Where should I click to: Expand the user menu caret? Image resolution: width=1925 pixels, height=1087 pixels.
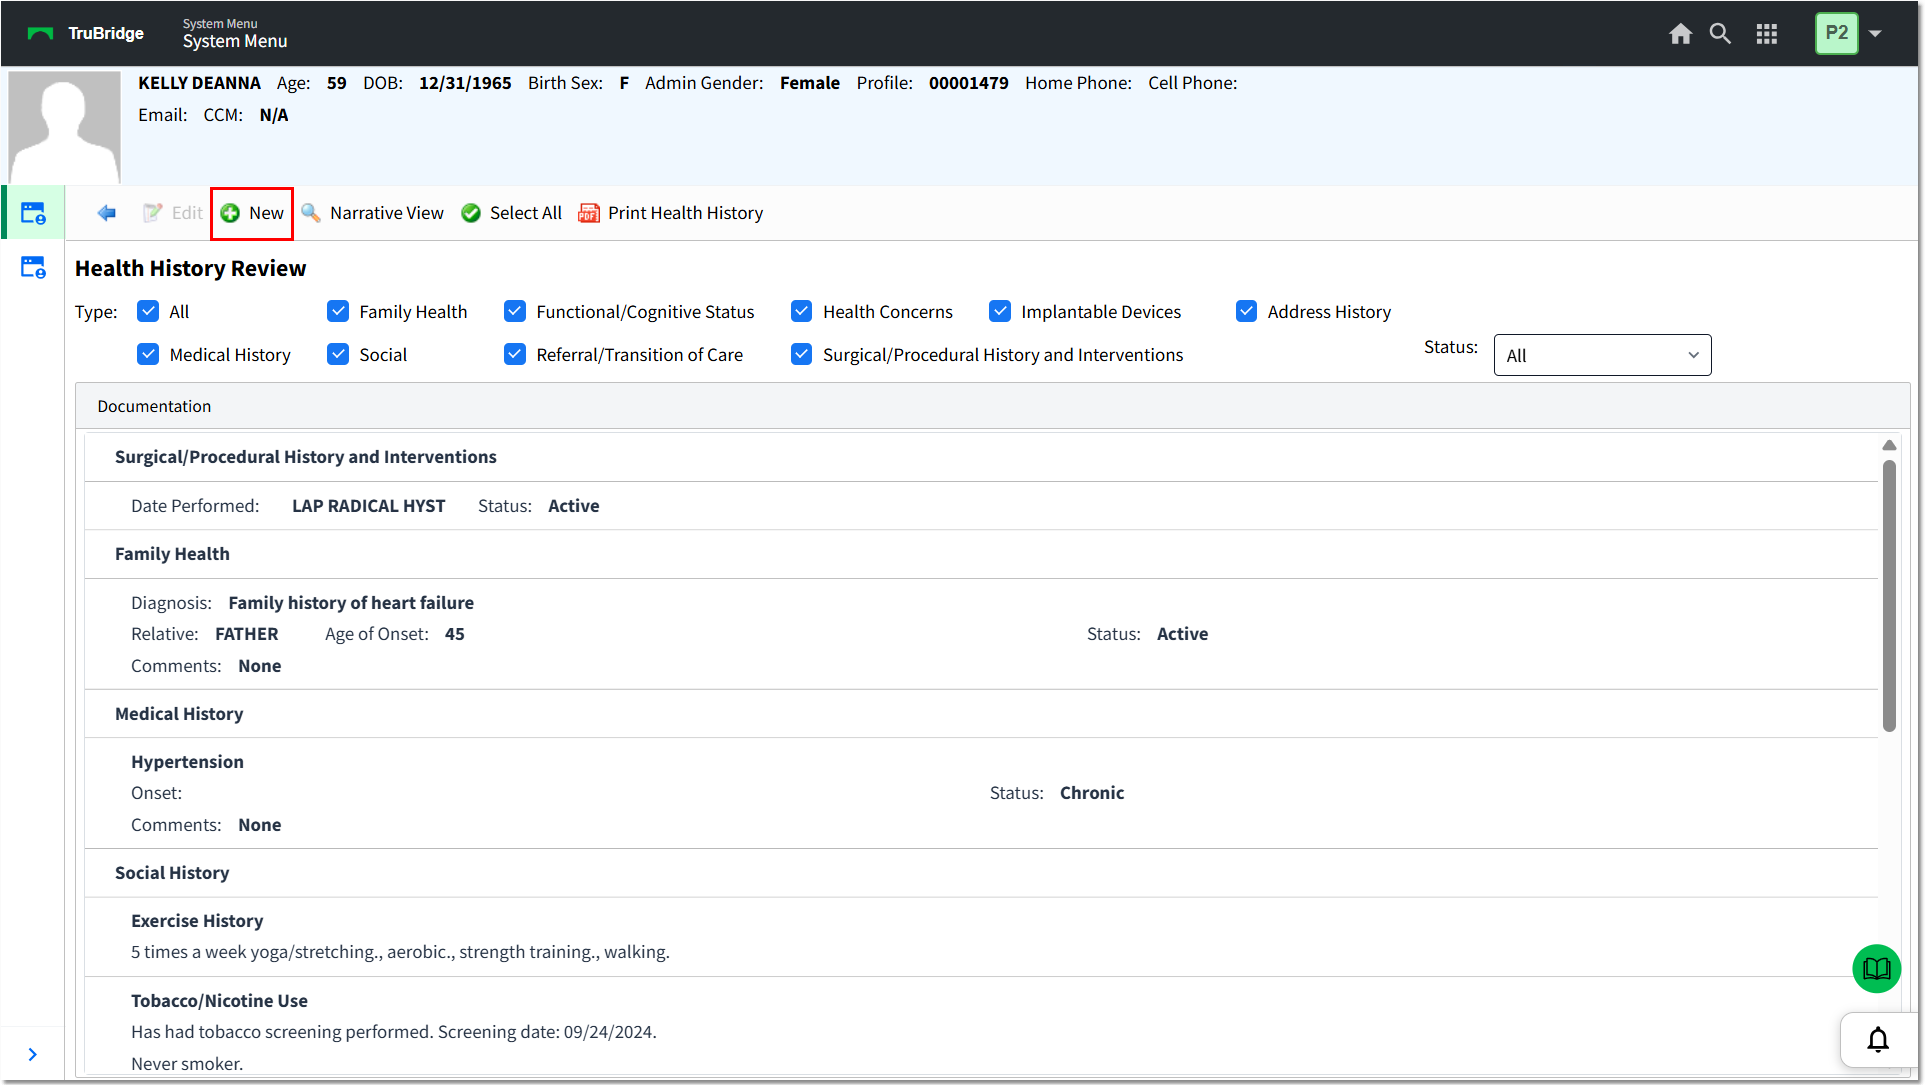pos(1876,34)
